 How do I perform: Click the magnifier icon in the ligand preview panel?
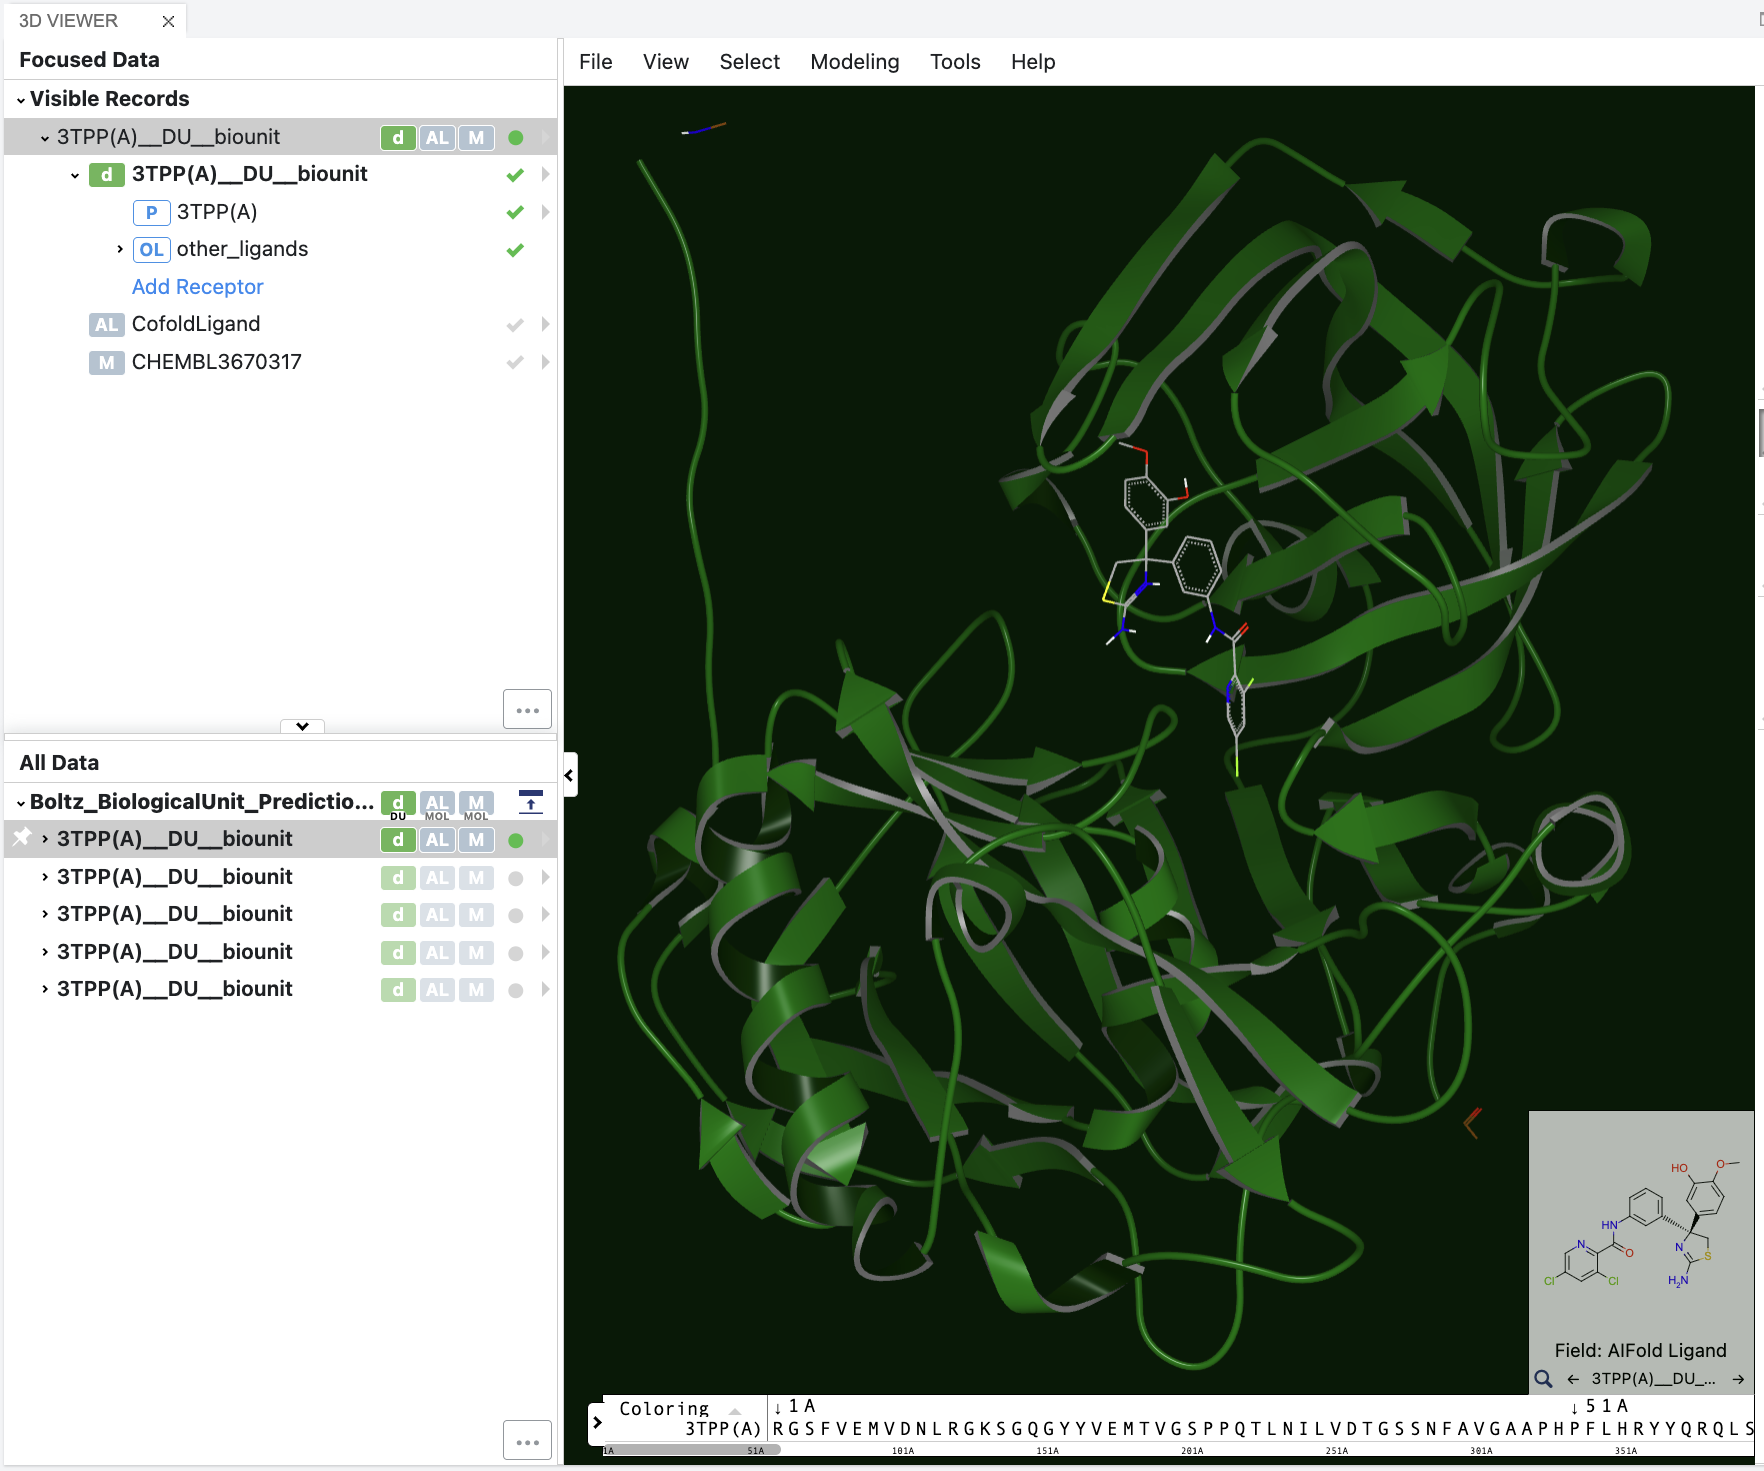click(1543, 1378)
